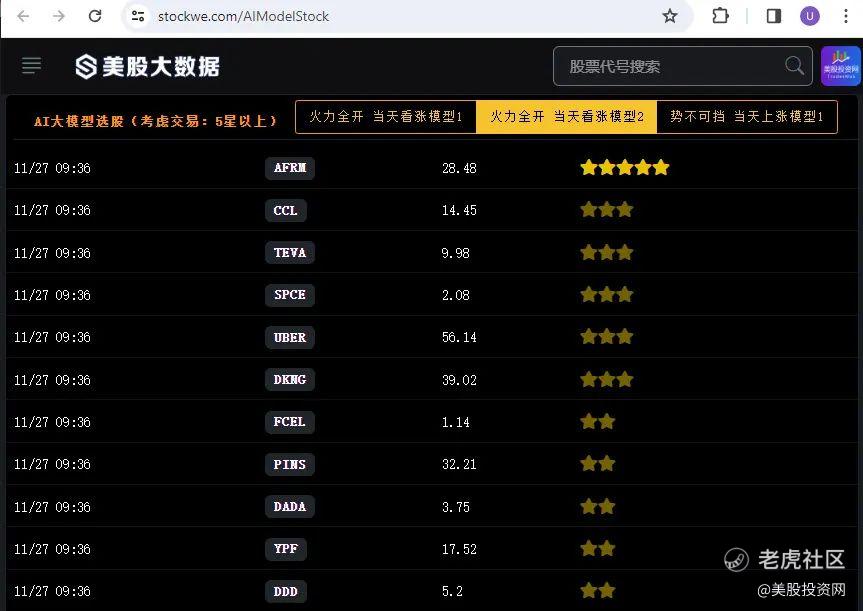Viewport: 863px width, 611px height.
Task: Click the two-star rating for DADA
Action: tap(598, 506)
